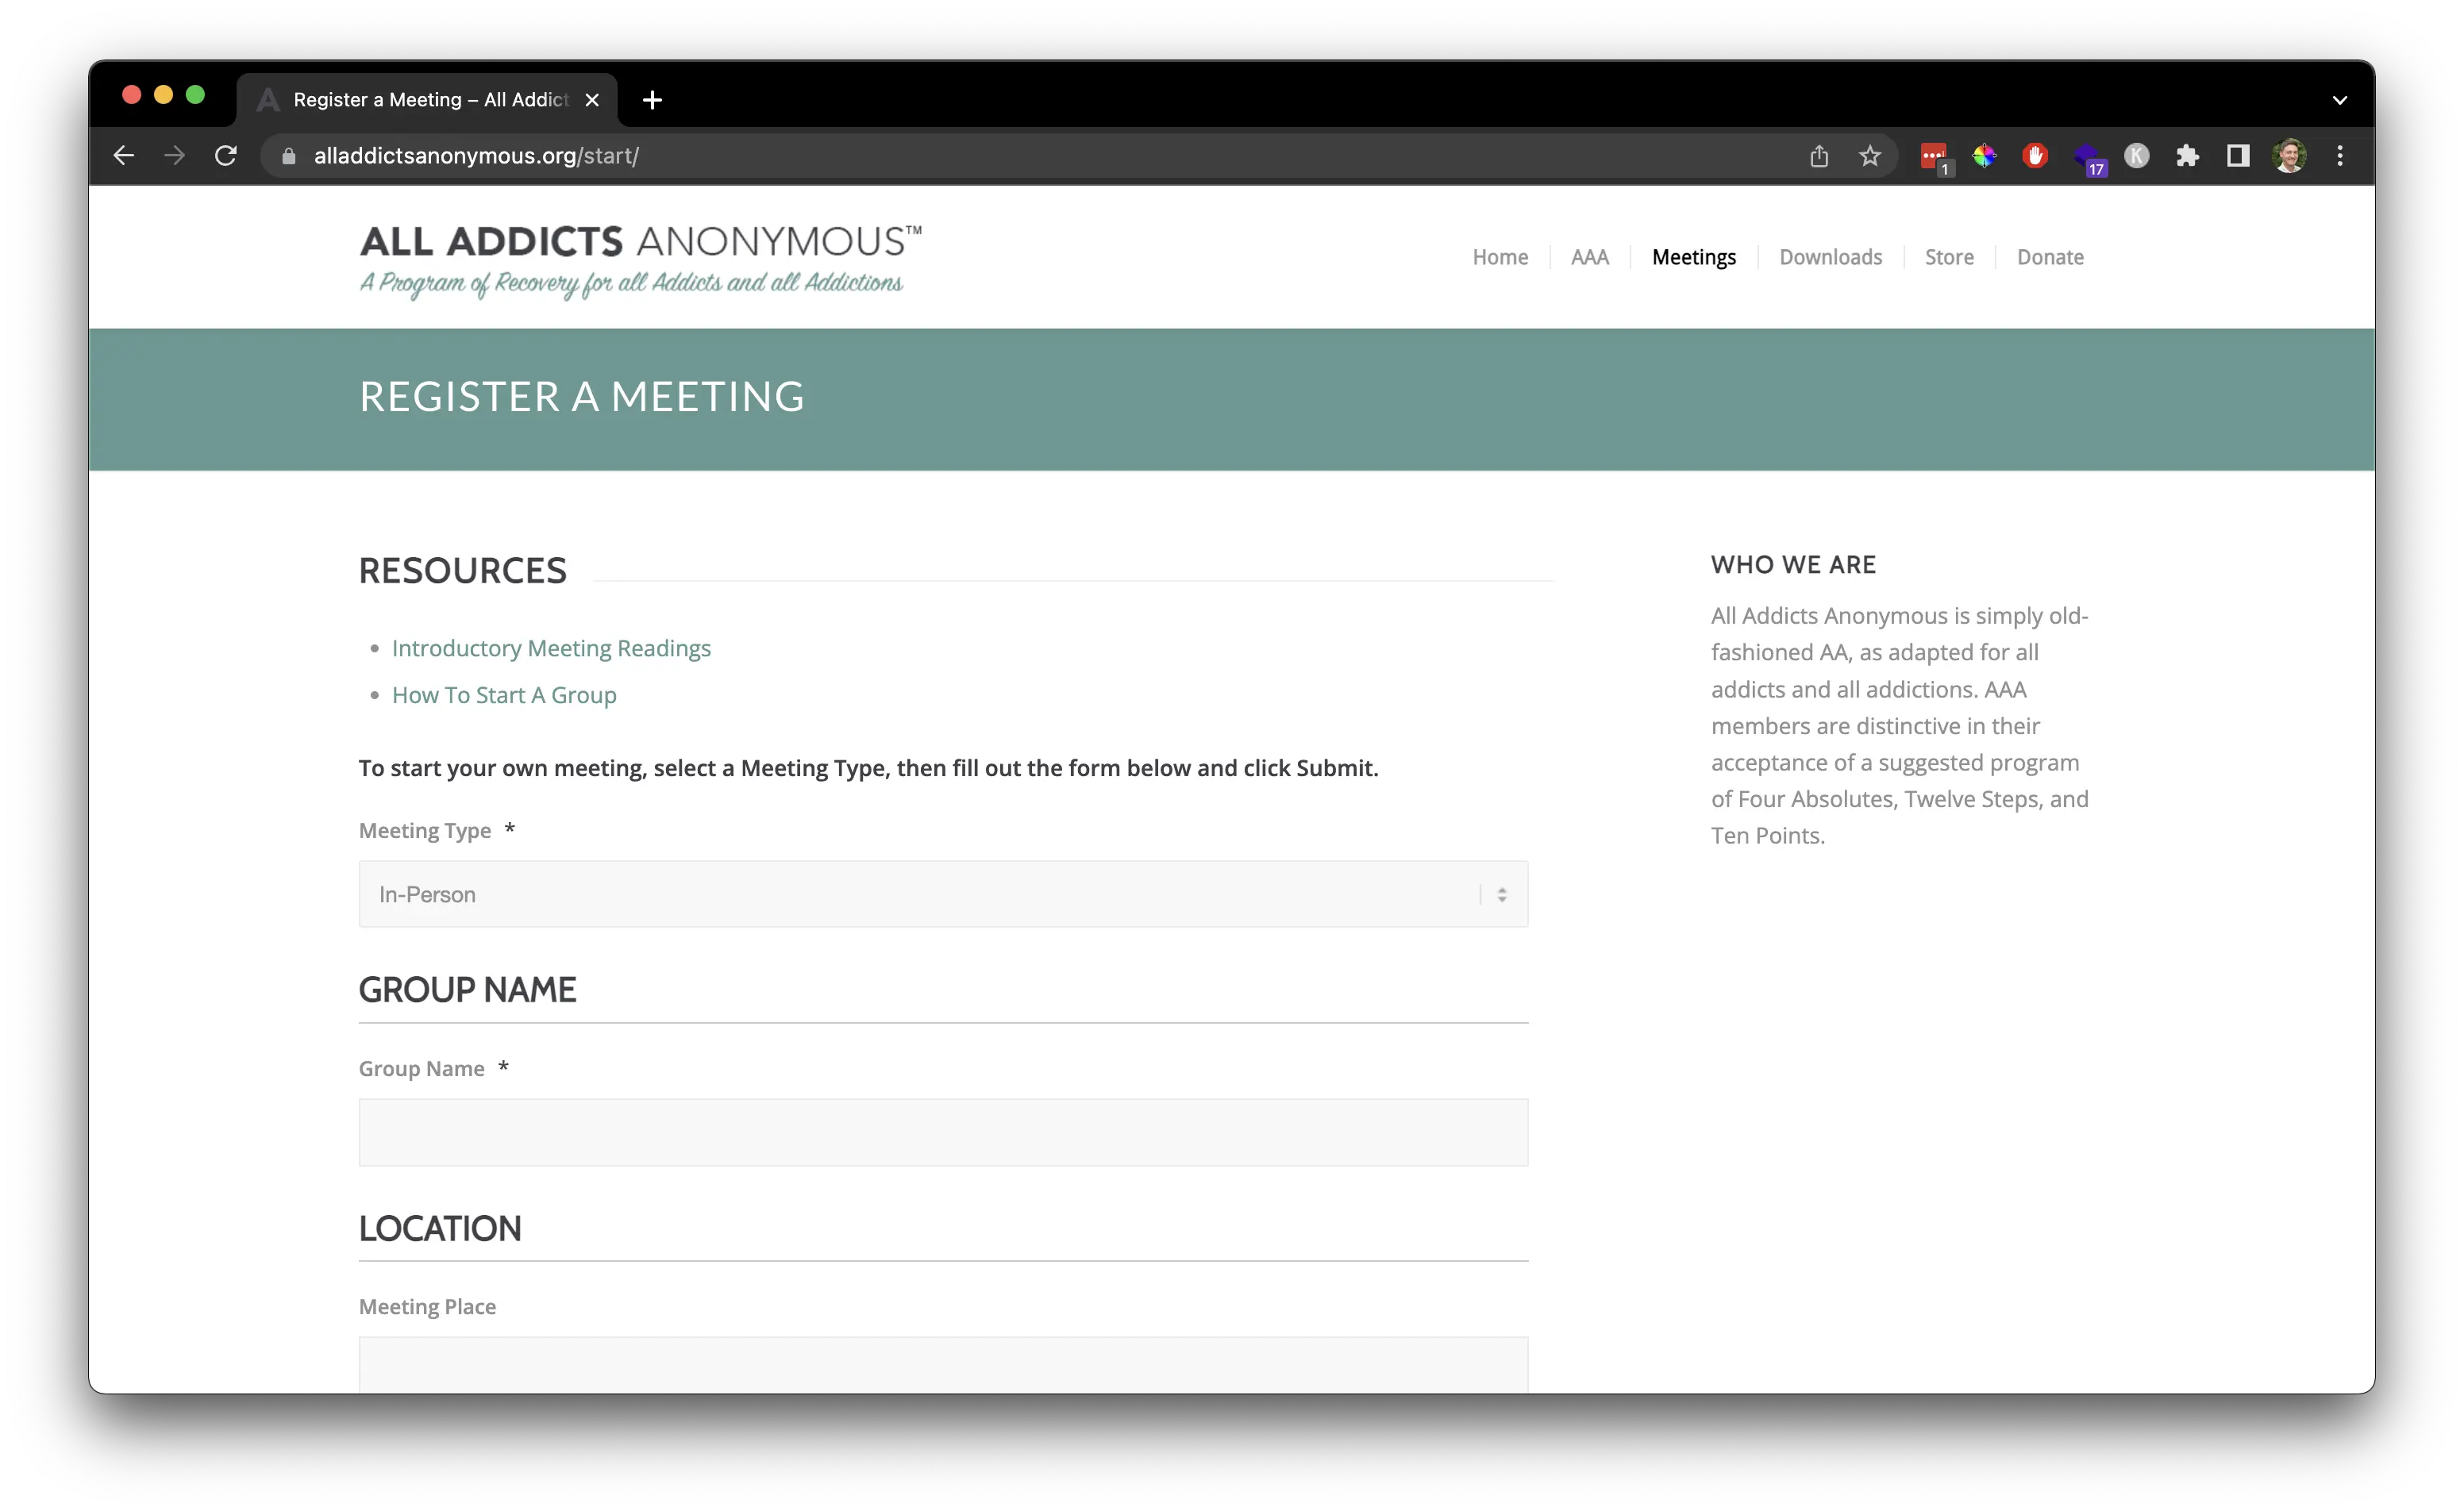The image size is (2464, 1511).
Task: Click the site security padlock icon
Action: click(x=287, y=156)
